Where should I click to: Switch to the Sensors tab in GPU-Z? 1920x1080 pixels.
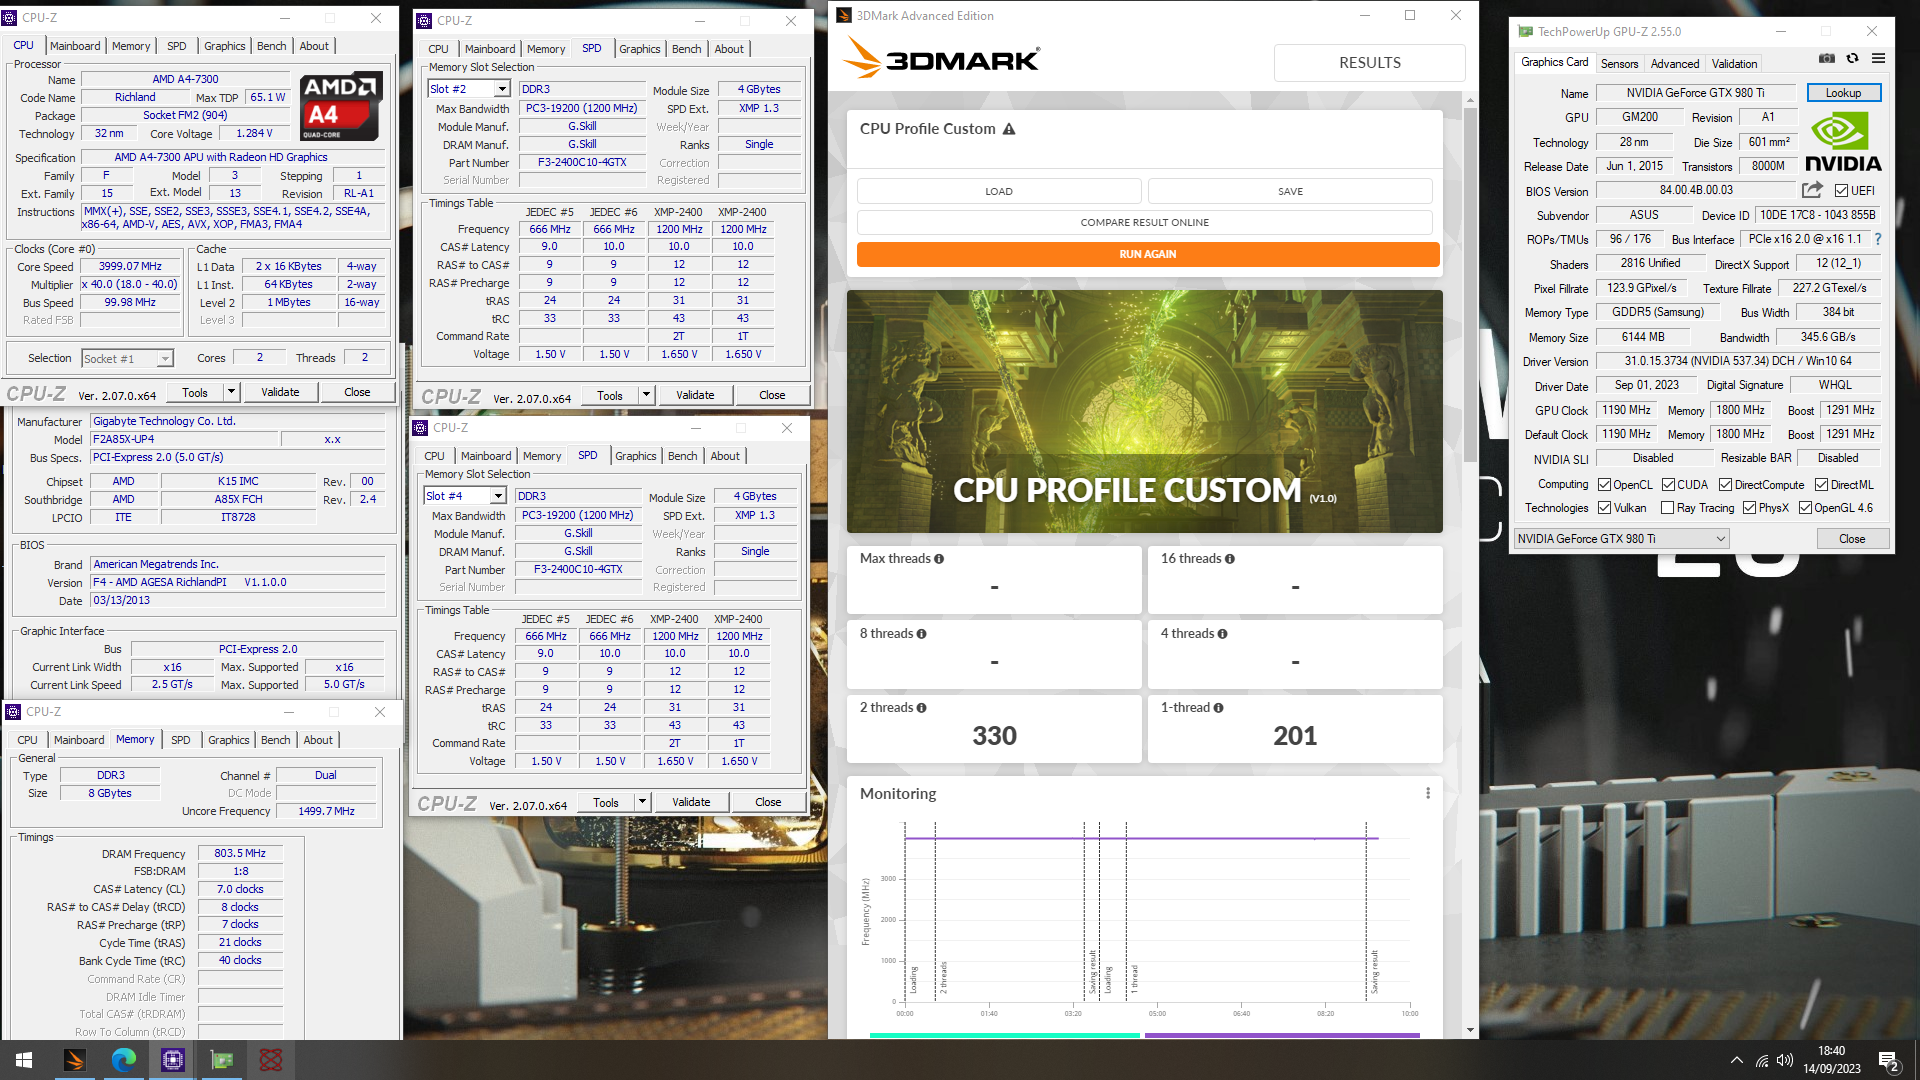pyautogui.click(x=1619, y=64)
